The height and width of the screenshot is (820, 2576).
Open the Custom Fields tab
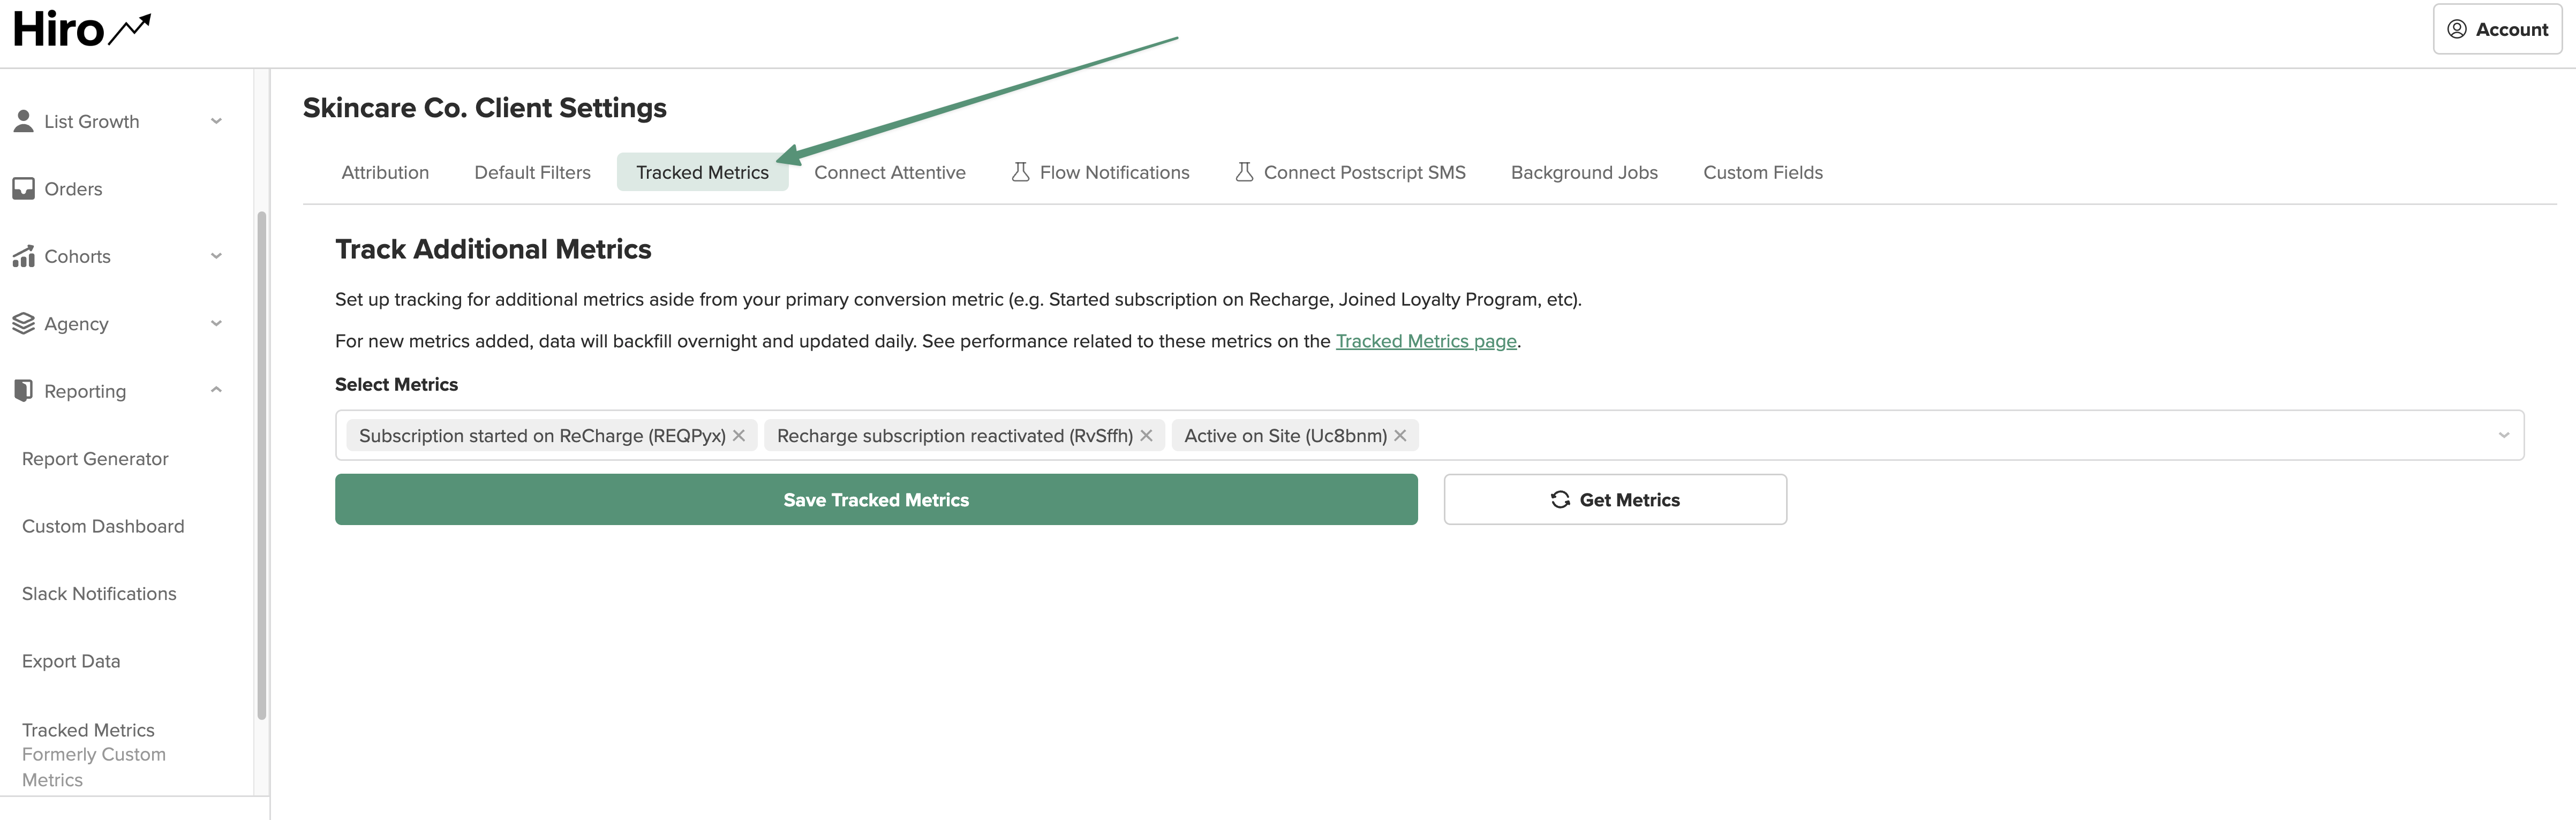(x=1762, y=172)
